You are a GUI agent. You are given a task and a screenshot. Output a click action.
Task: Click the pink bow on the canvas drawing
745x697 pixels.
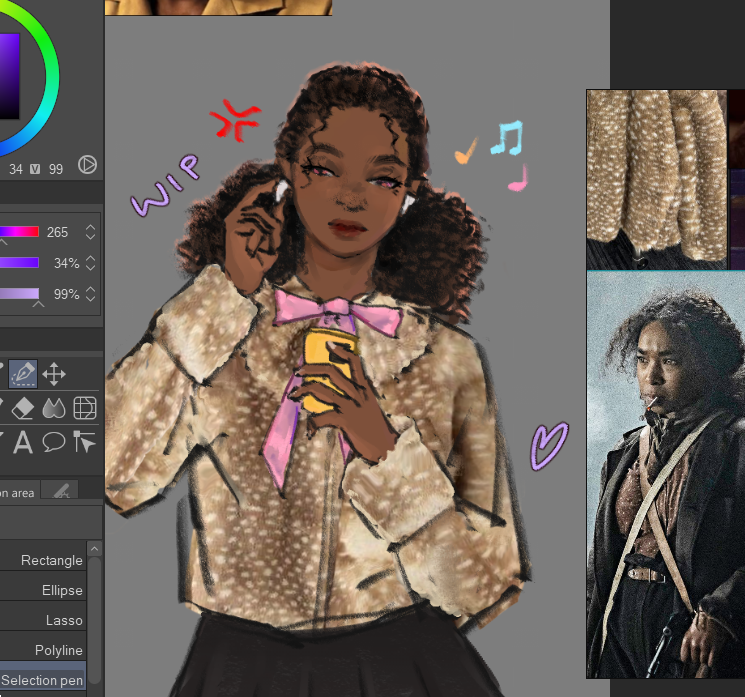point(338,311)
